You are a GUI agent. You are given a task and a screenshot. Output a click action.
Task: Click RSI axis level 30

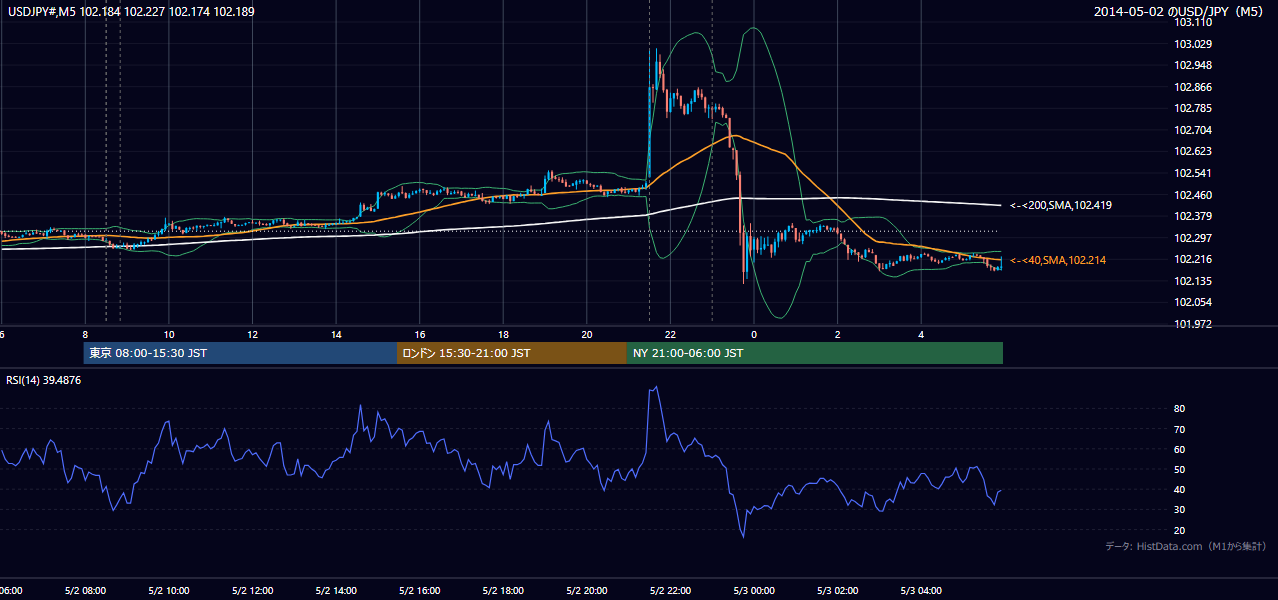pos(1180,510)
